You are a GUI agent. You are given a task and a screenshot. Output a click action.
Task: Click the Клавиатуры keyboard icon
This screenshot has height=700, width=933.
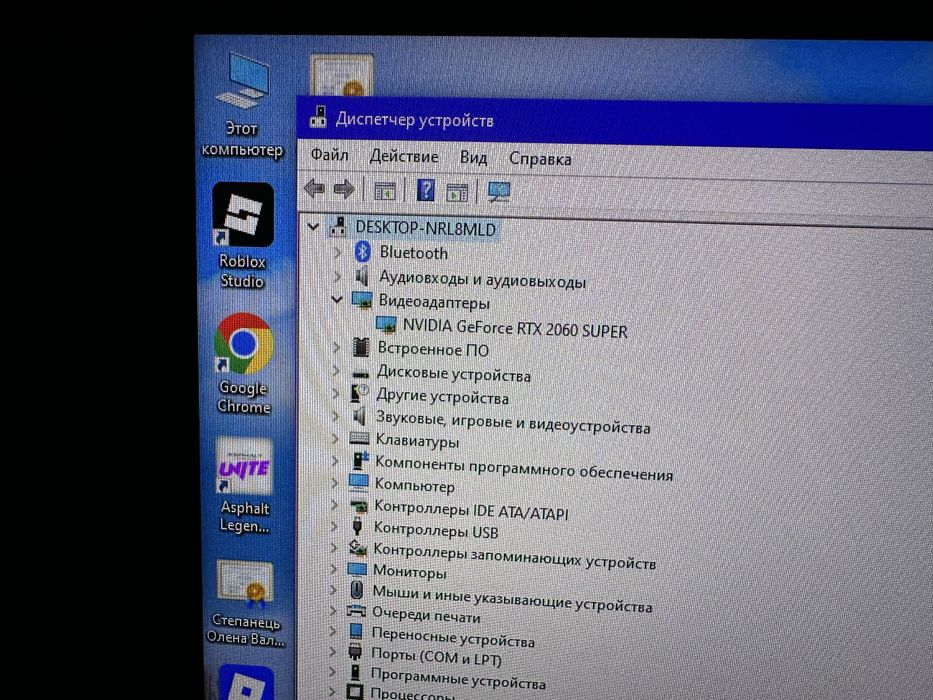pos(359,439)
